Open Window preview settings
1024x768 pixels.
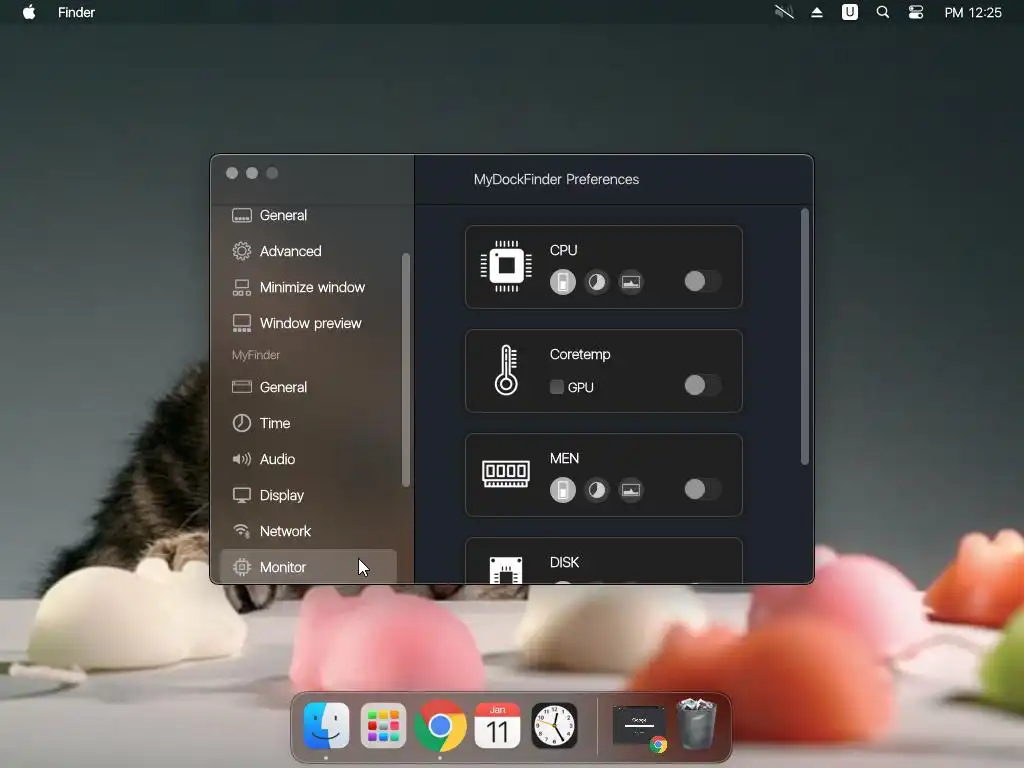pyautogui.click(x=308, y=323)
